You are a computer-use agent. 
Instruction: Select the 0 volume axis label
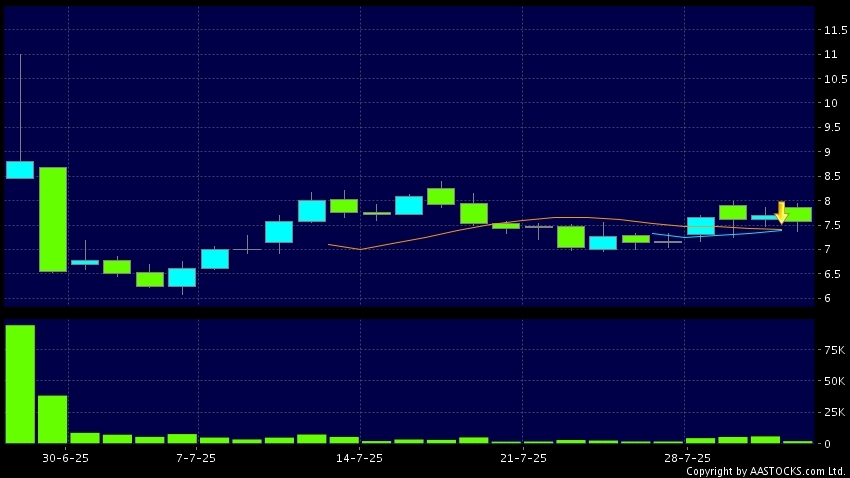pyautogui.click(x=827, y=444)
